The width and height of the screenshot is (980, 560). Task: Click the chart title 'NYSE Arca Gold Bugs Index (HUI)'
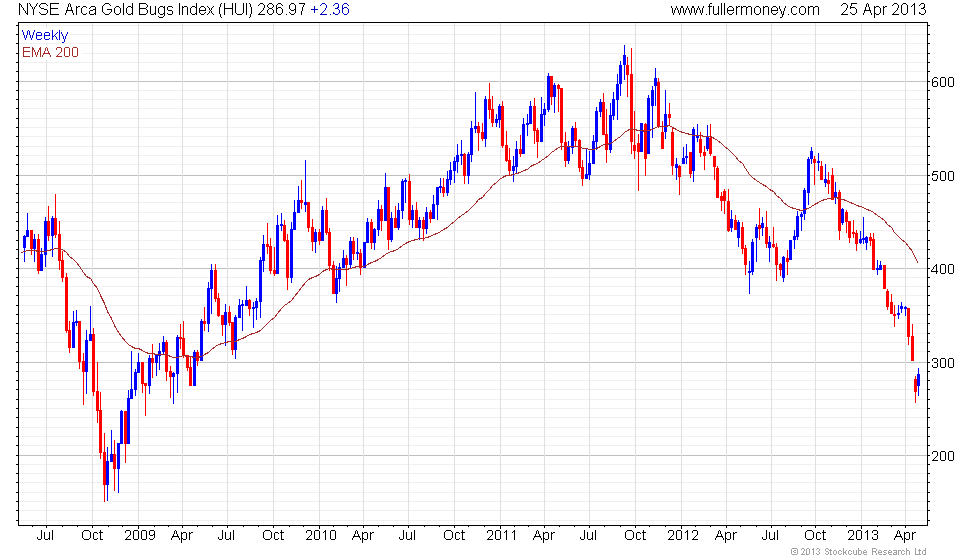point(135,10)
